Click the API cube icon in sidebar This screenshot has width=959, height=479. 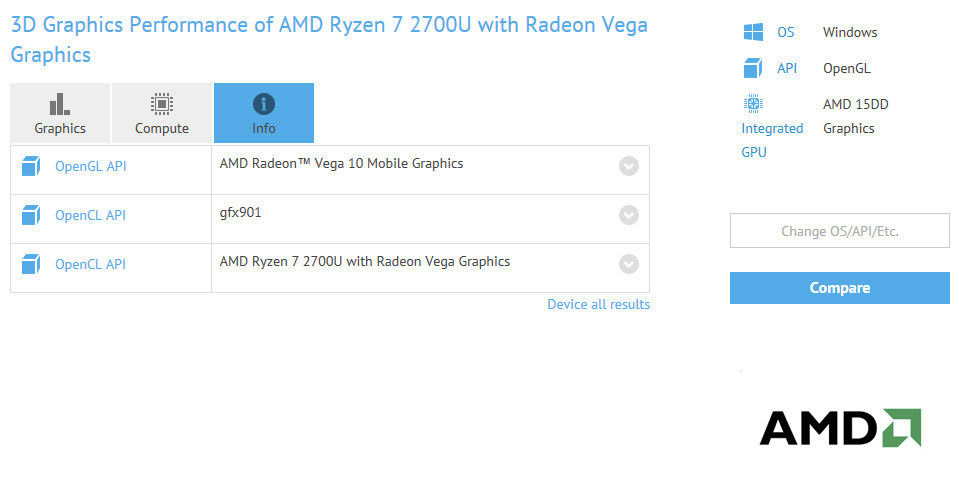click(x=753, y=69)
